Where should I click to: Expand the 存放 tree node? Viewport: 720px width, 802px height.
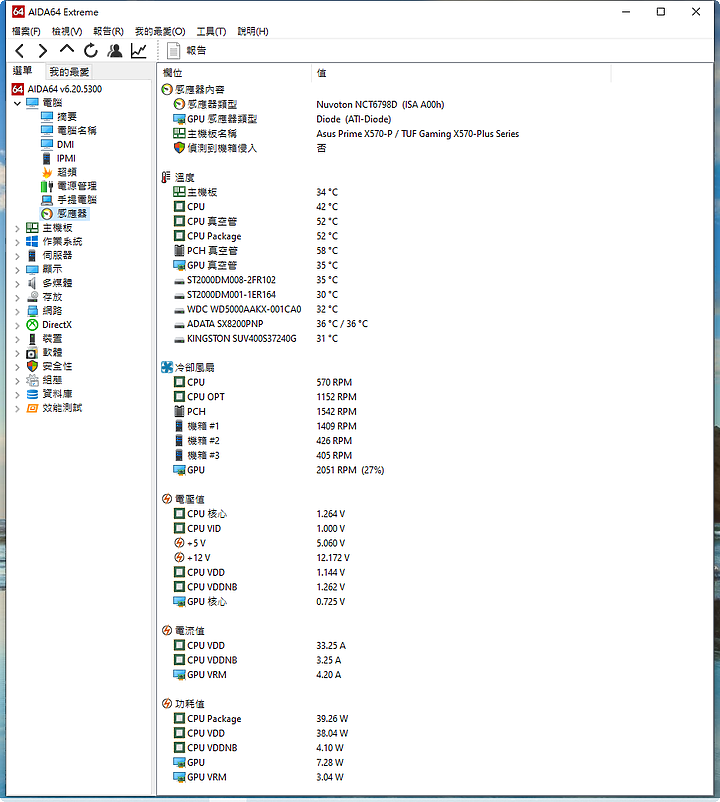click(17, 298)
